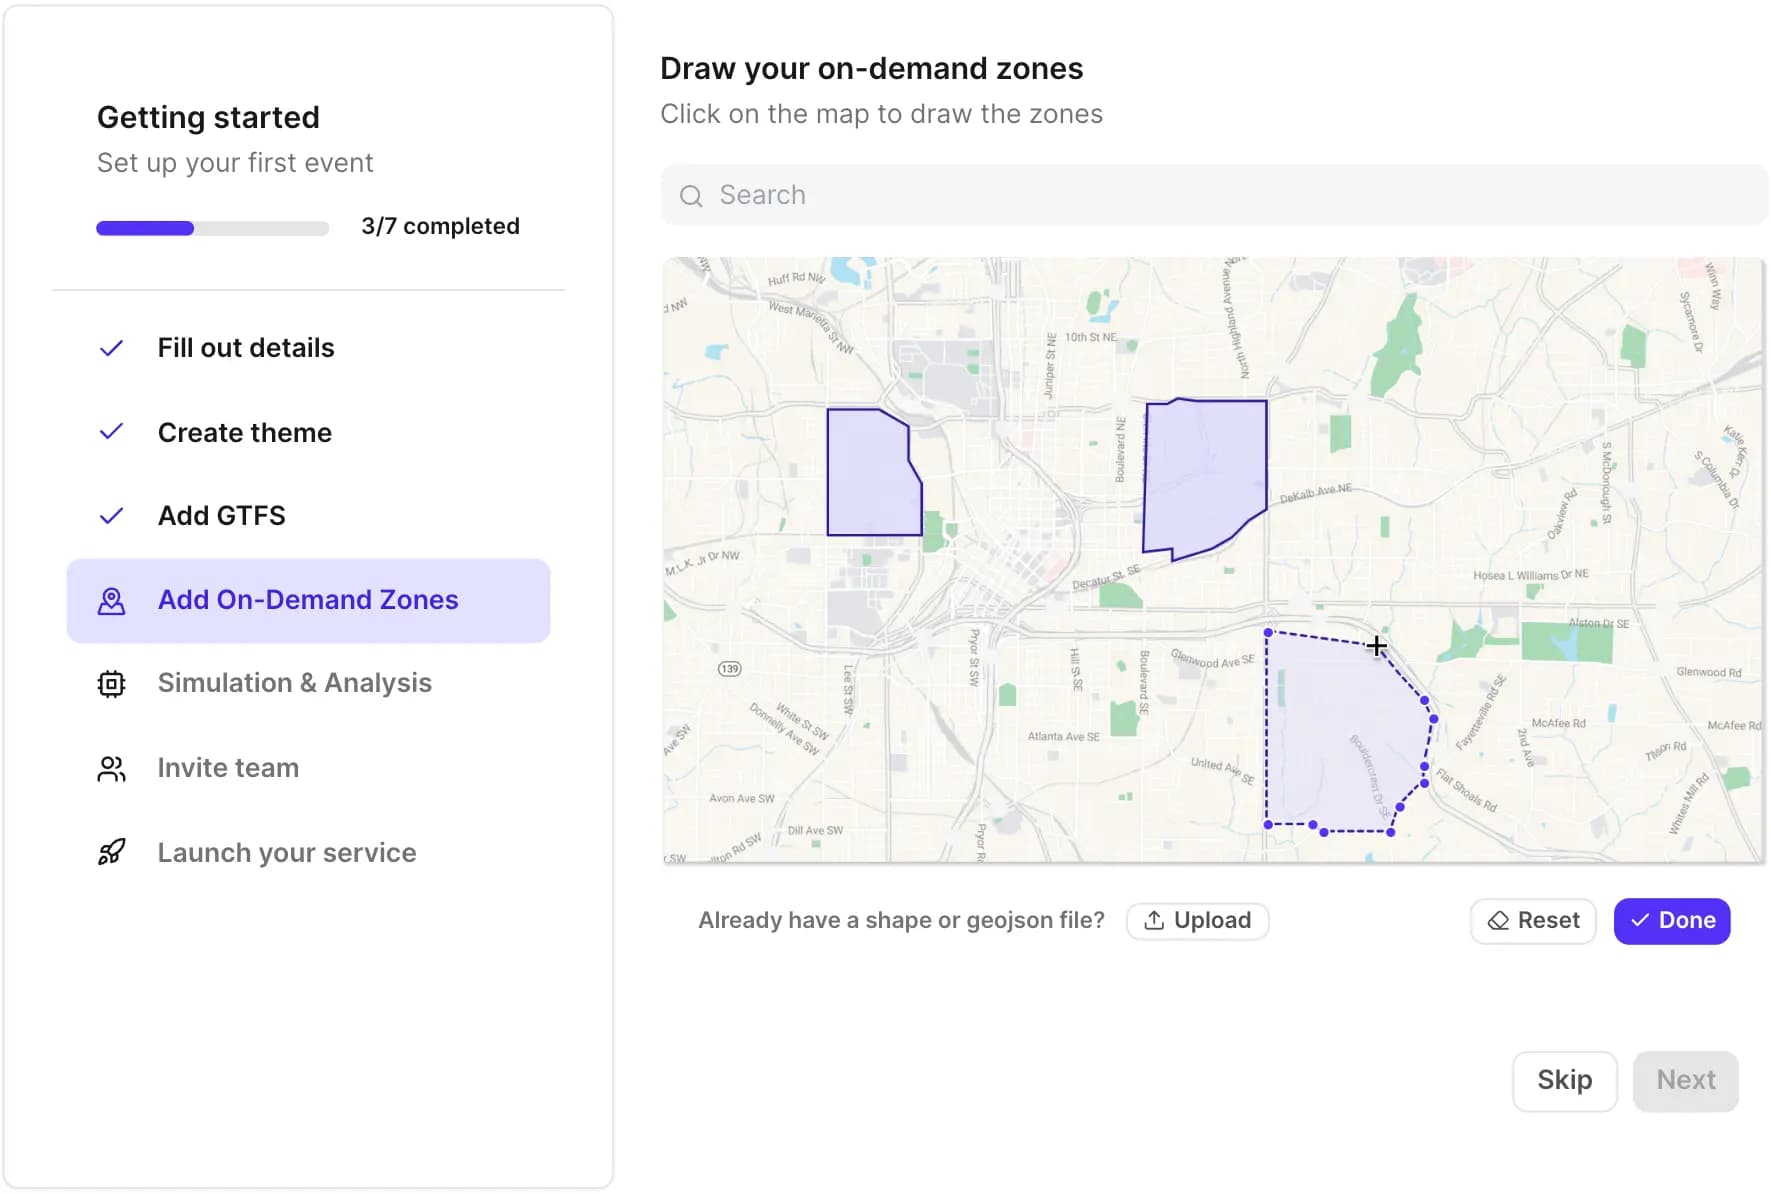Click the Launch your service rocket icon
1771x1194 pixels.
tap(111, 852)
